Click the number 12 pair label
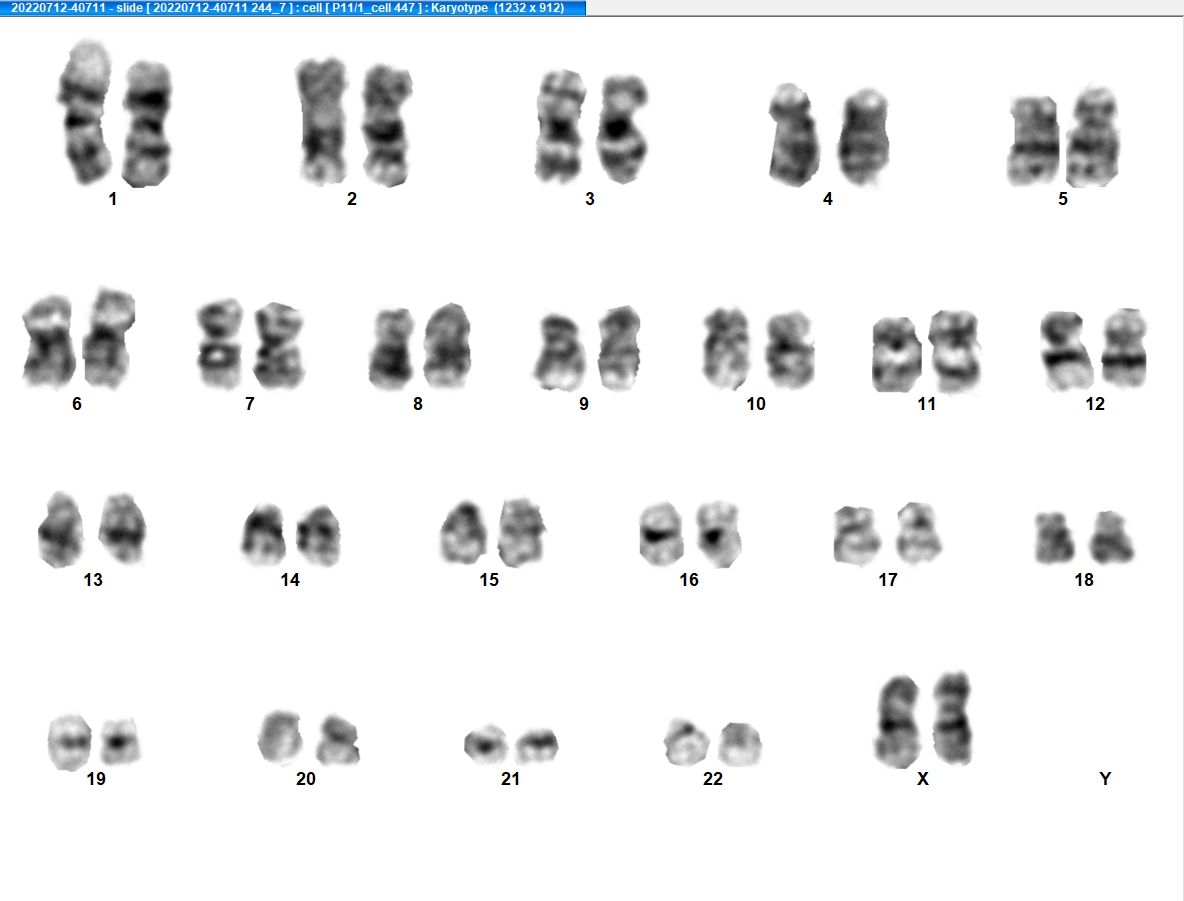The height and width of the screenshot is (901, 1184). click(x=1095, y=404)
